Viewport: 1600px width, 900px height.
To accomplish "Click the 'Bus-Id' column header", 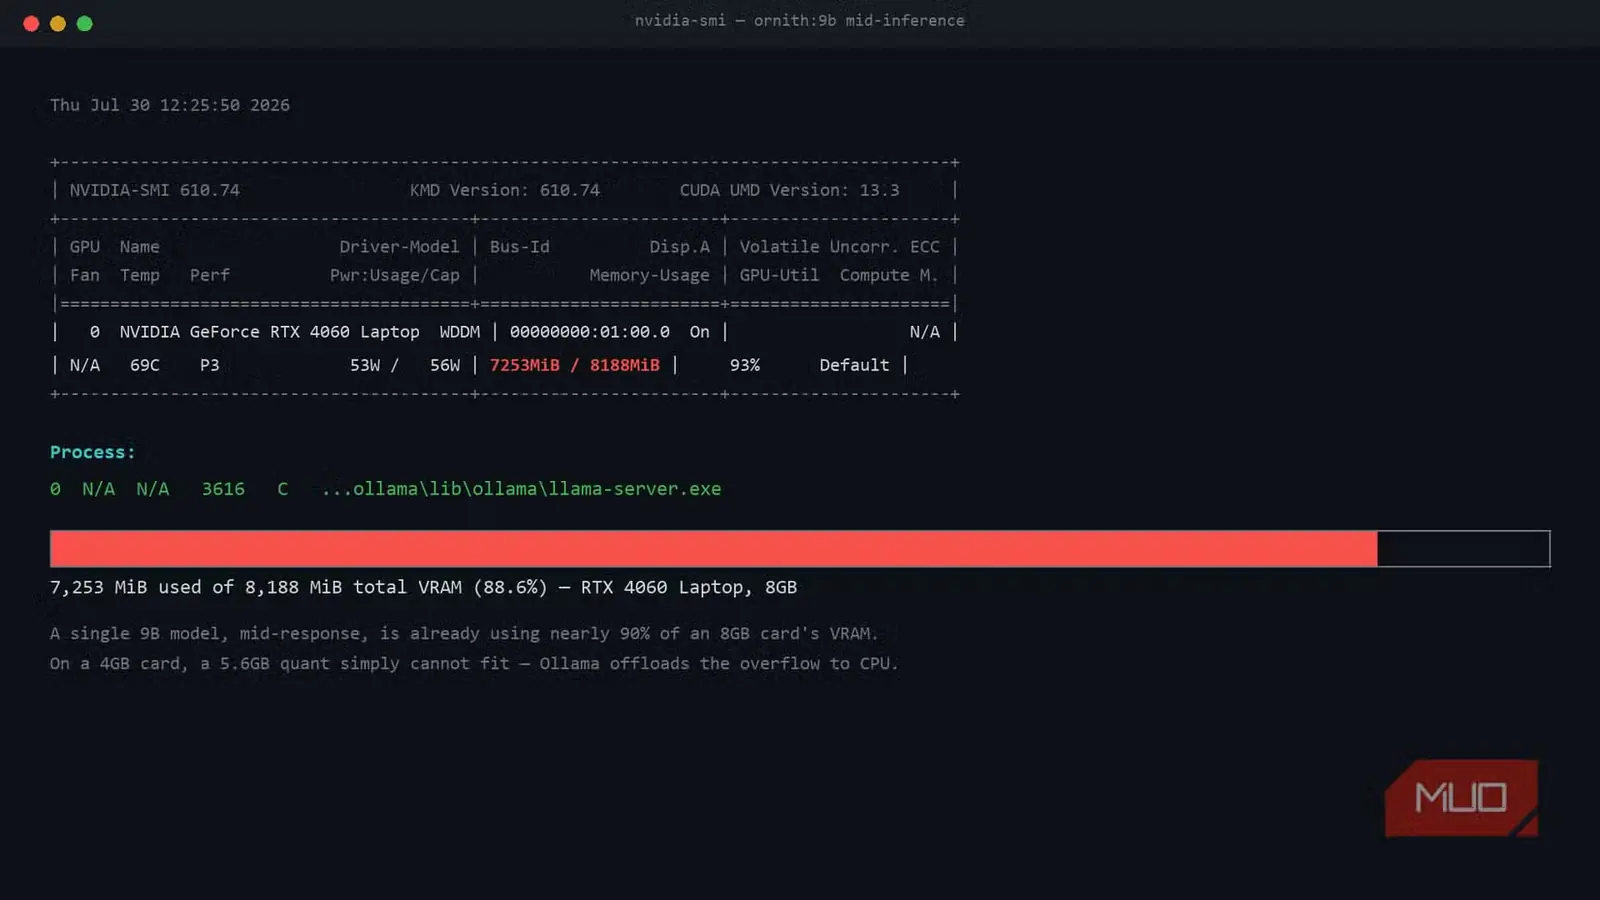I will click(x=519, y=247).
